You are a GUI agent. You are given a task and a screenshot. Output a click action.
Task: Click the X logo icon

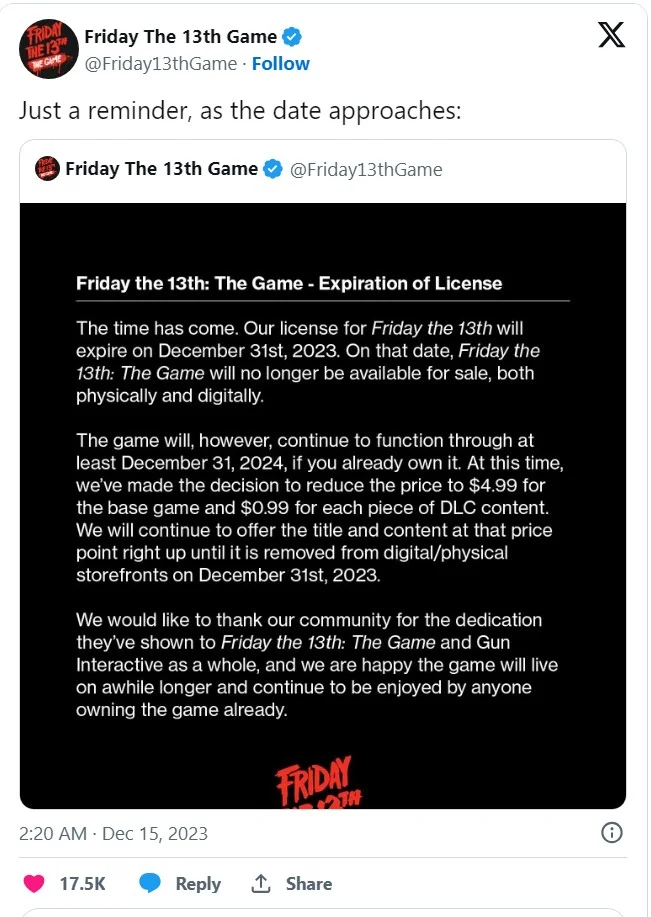(x=611, y=35)
